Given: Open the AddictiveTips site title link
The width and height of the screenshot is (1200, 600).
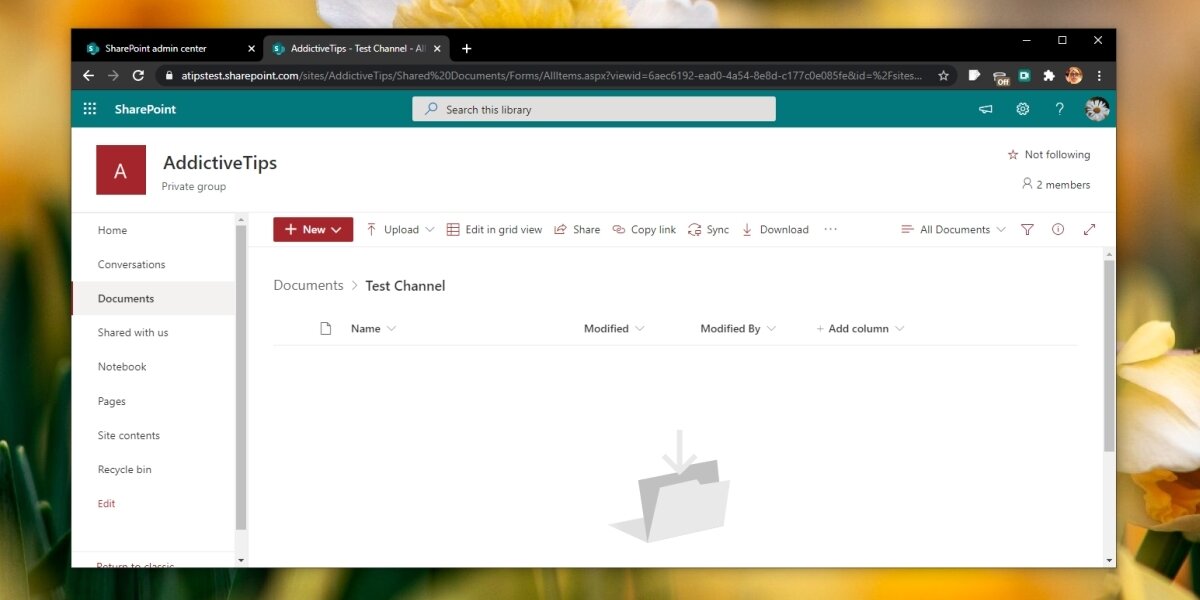Looking at the screenshot, I should coord(220,162).
